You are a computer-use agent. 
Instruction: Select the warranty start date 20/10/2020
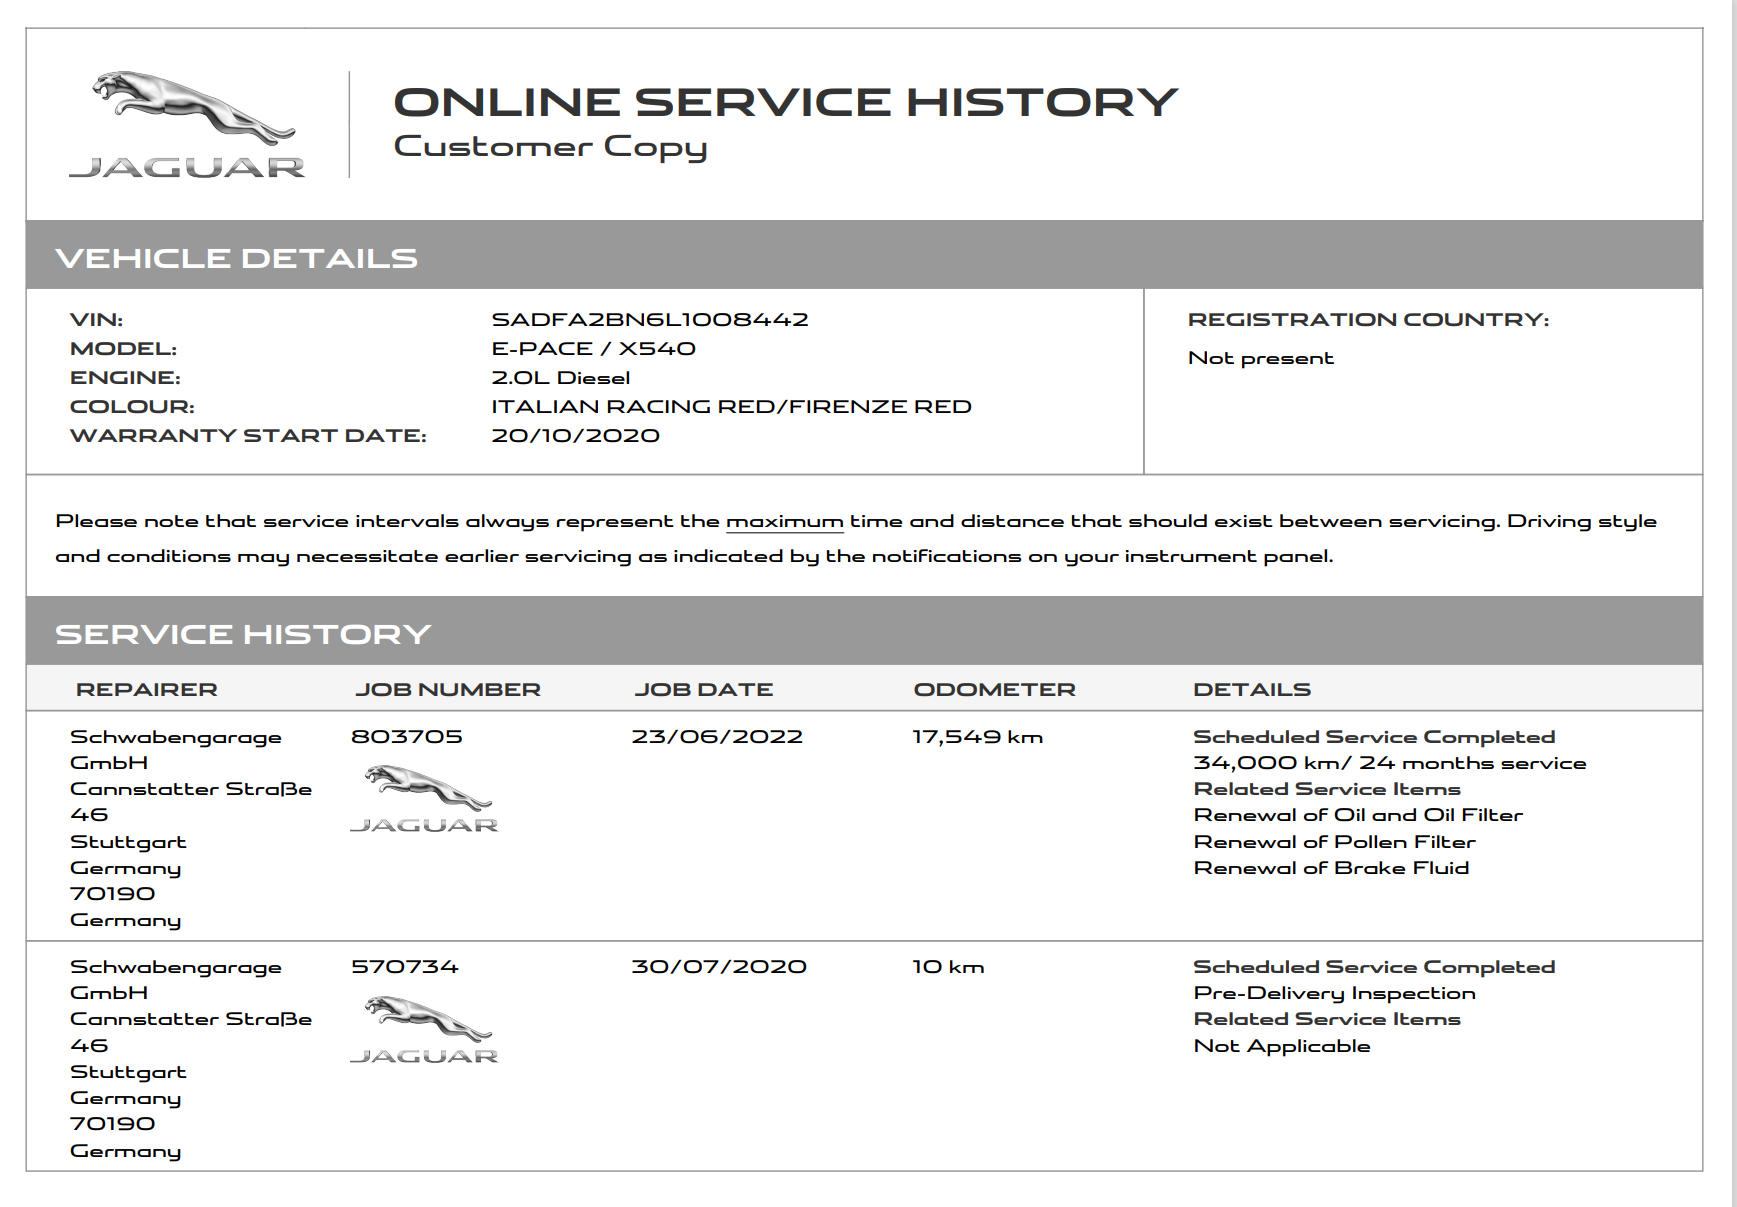(576, 435)
